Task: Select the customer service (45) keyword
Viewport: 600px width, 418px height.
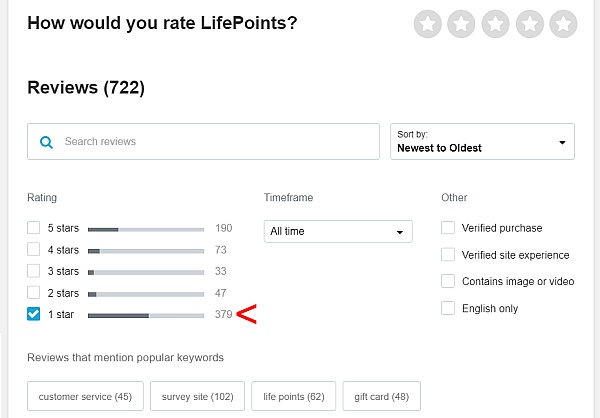Action: (85, 396)
